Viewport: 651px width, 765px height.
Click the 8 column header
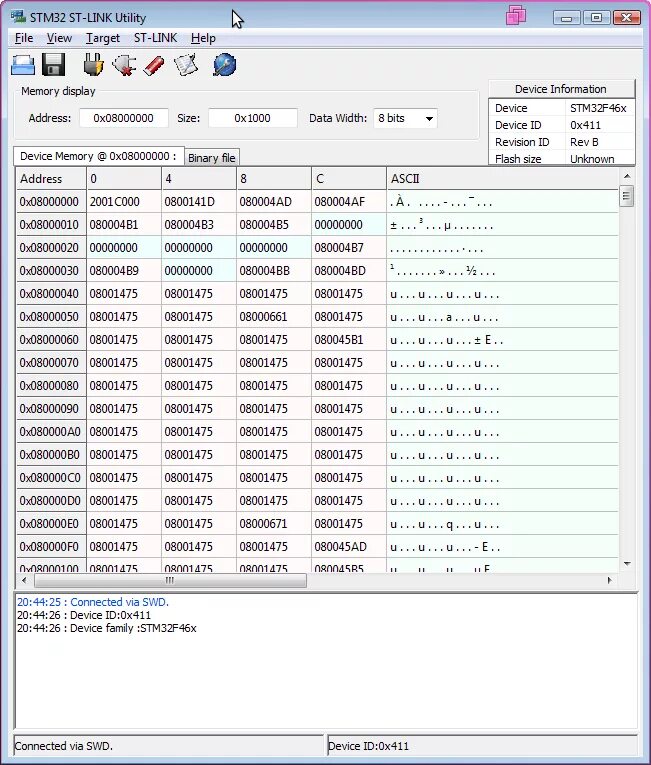point(274,179)
